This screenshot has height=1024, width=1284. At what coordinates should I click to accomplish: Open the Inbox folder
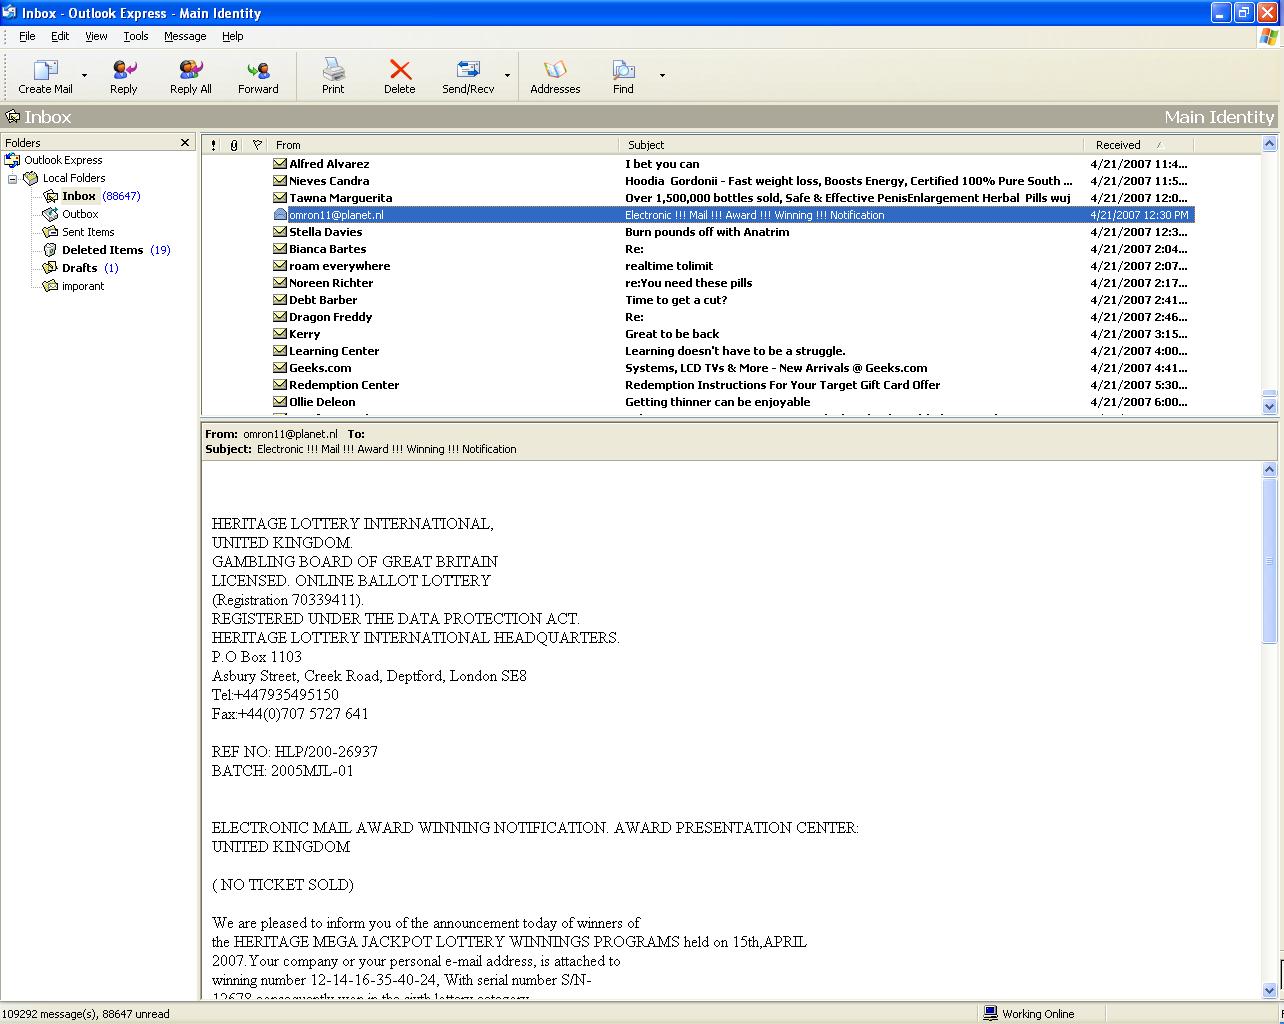pyautogui.click(x=79, y=196)
